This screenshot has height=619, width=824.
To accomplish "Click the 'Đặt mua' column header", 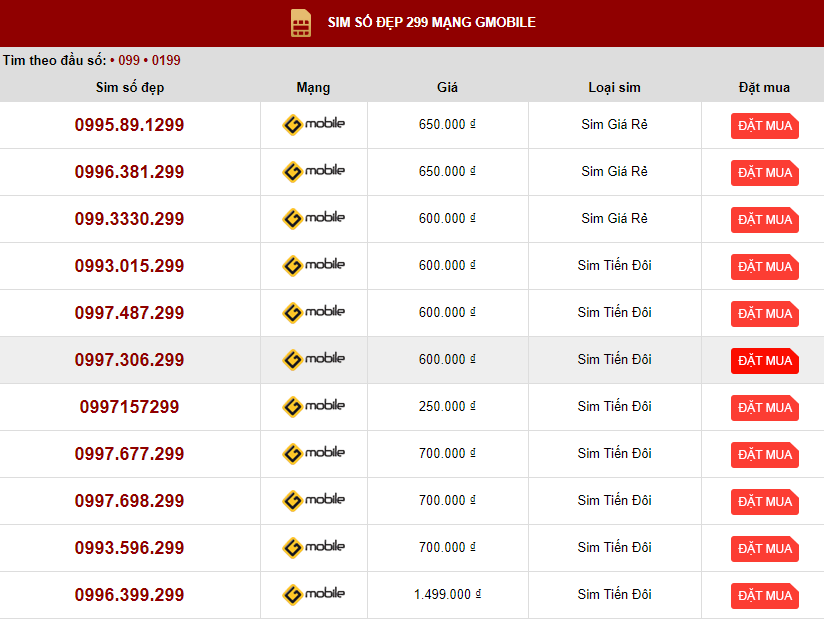I will 764,87.
